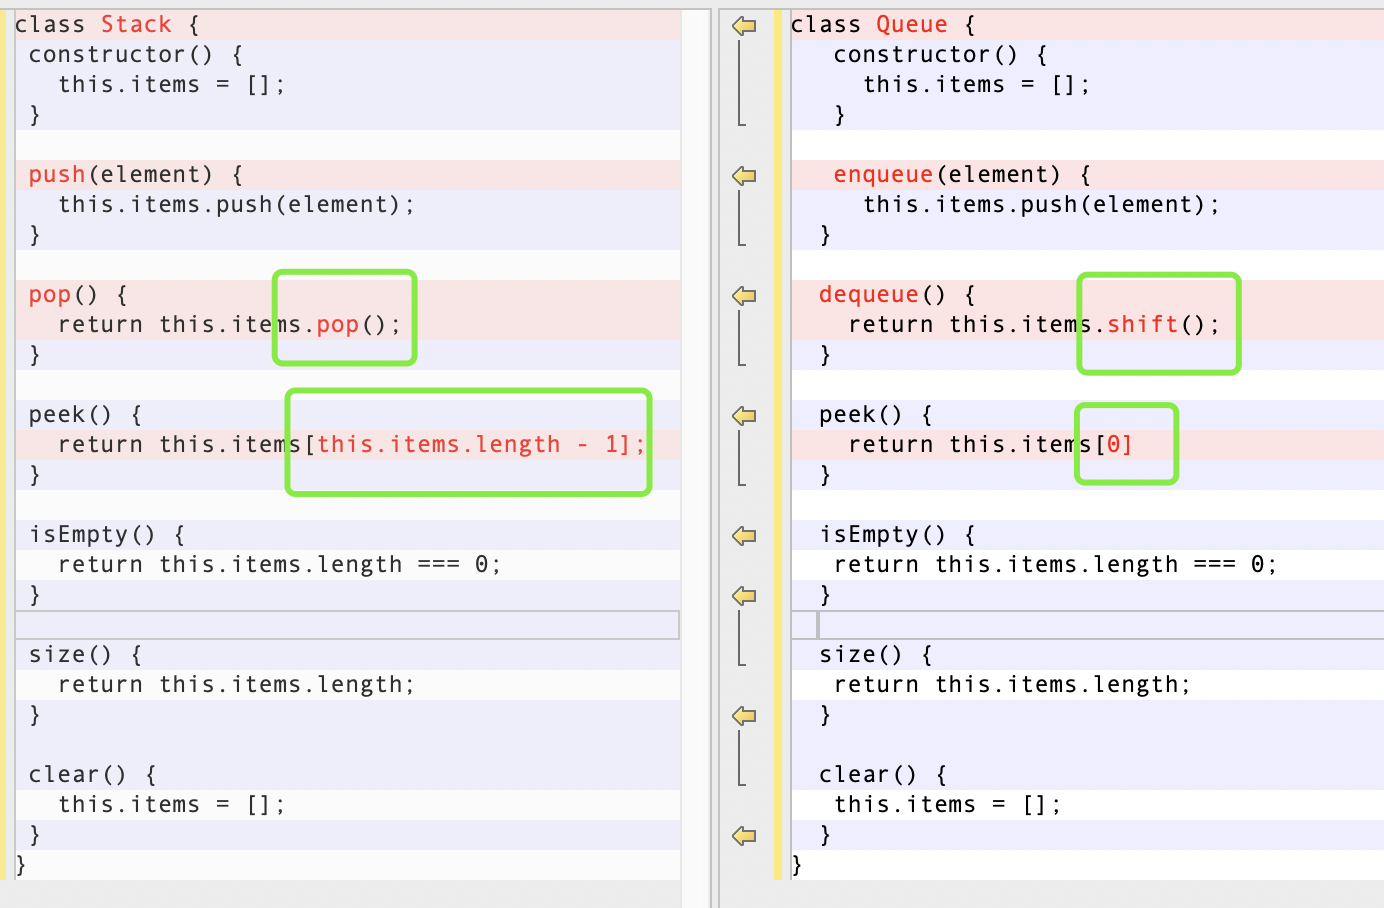Viewport: 1384px width, 908px height.
Task: Click 'size() {' in the right pane
Action: 876,655
